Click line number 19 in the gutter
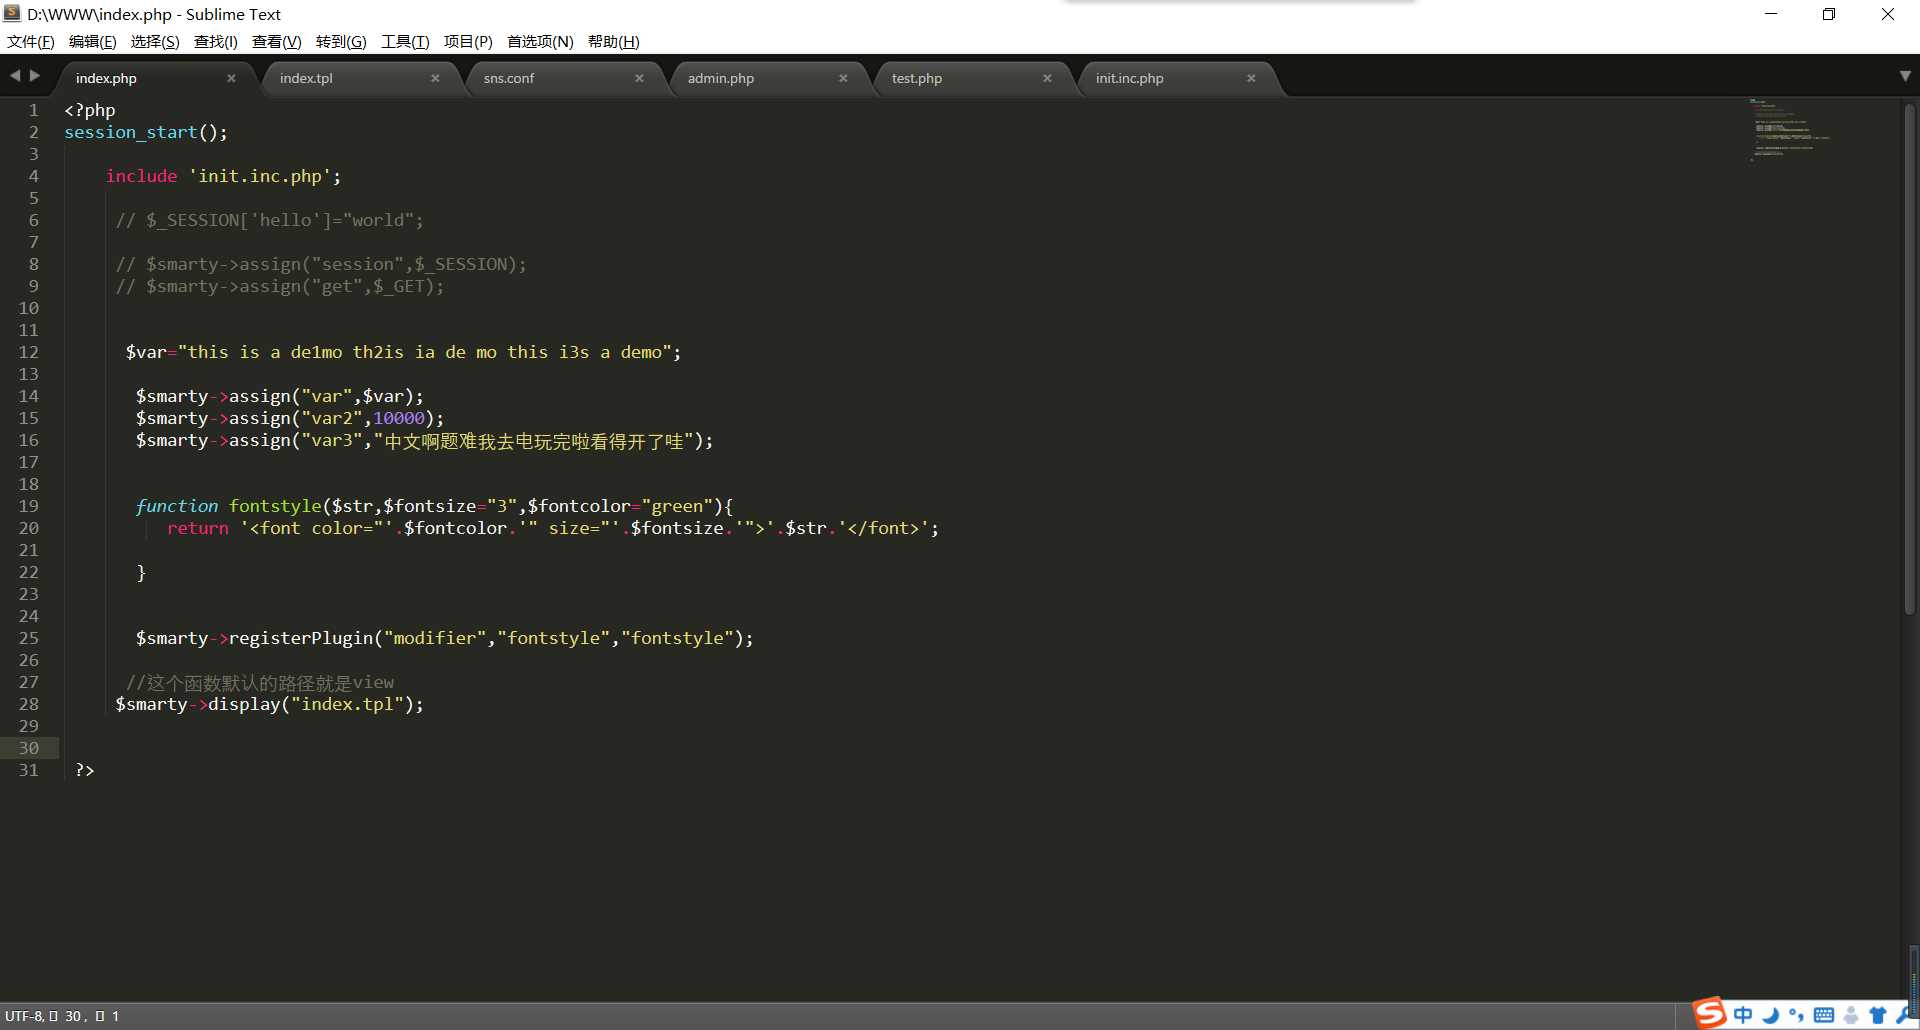1920x1030 pixels. [29, 506]
